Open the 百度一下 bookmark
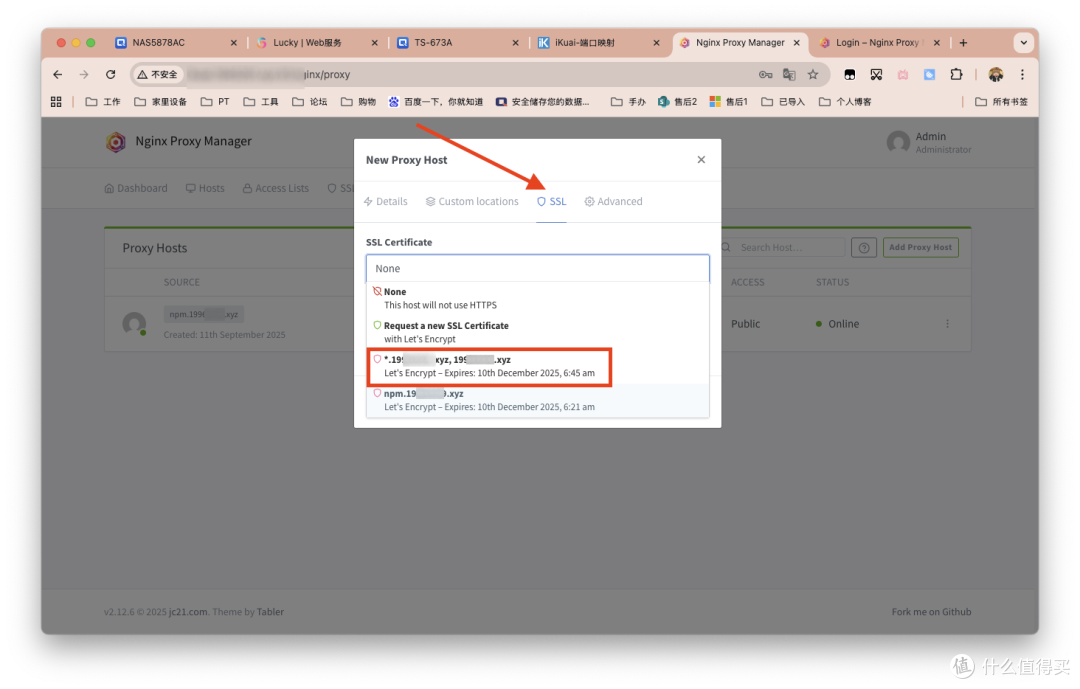This screenshot has width=1080, height=689. tap(435, 101)
